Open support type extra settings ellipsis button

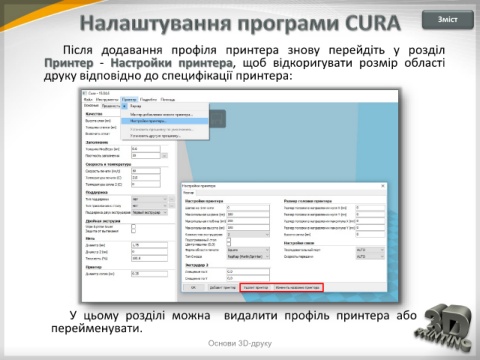coord(171,199)
